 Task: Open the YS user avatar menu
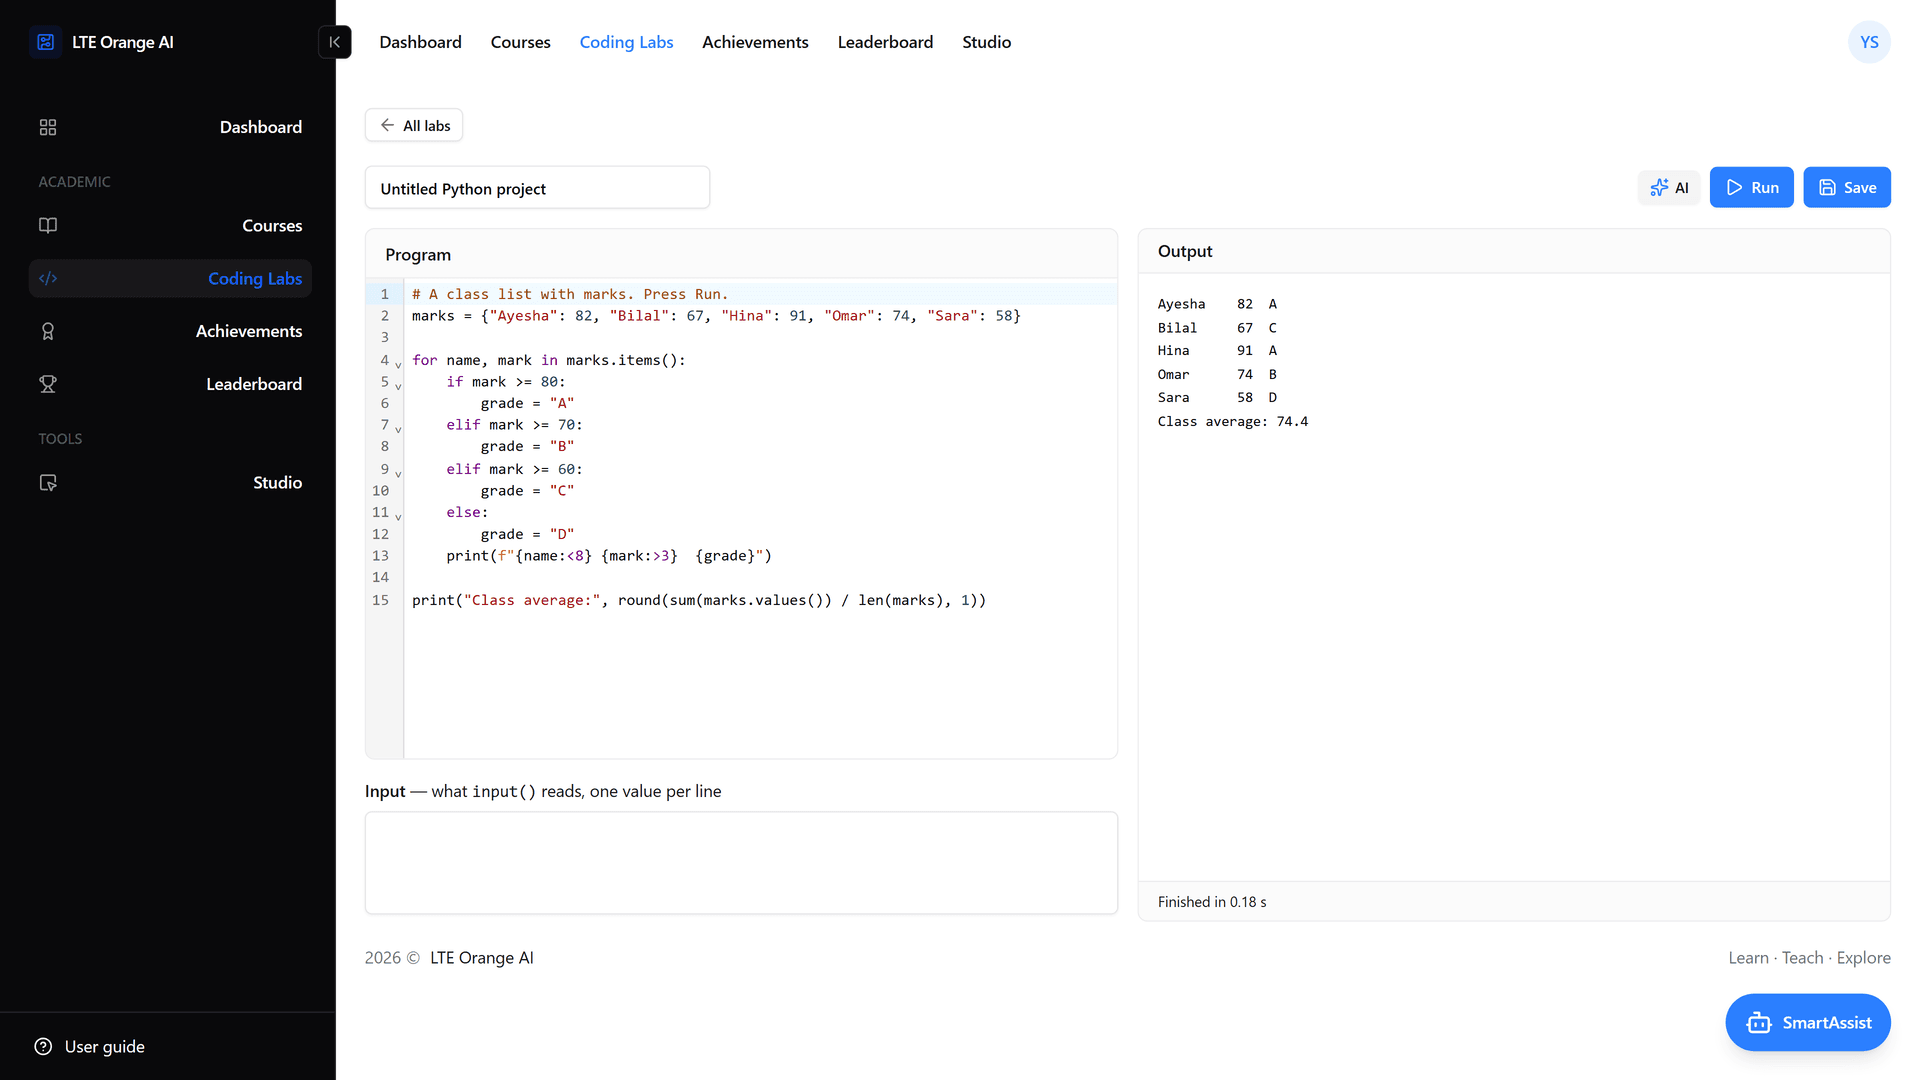pos(1869,42)
